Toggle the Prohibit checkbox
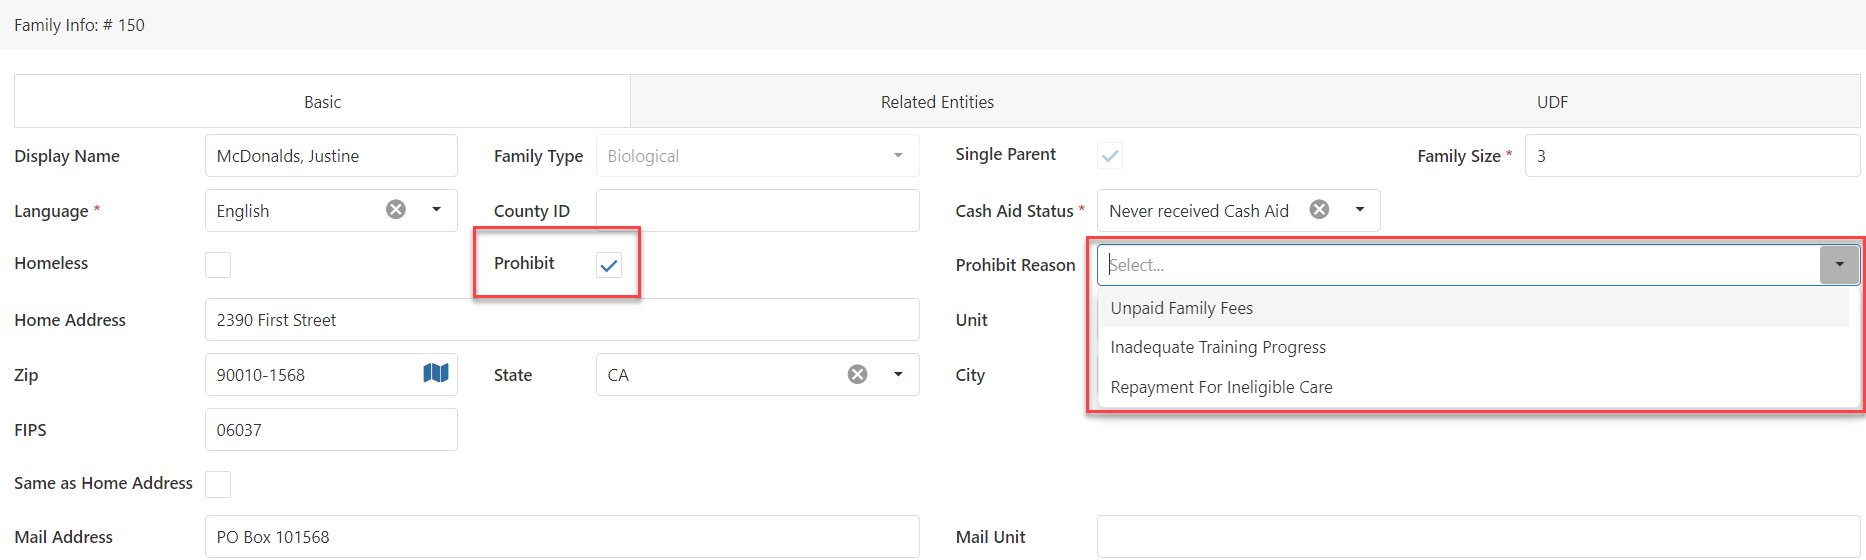This screenshot has width=1866, height=560. pos(609,265)
